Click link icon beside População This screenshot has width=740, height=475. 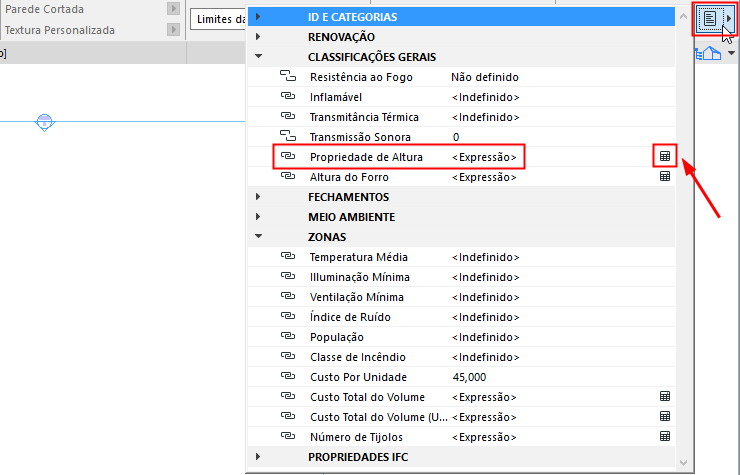(288, 336)
